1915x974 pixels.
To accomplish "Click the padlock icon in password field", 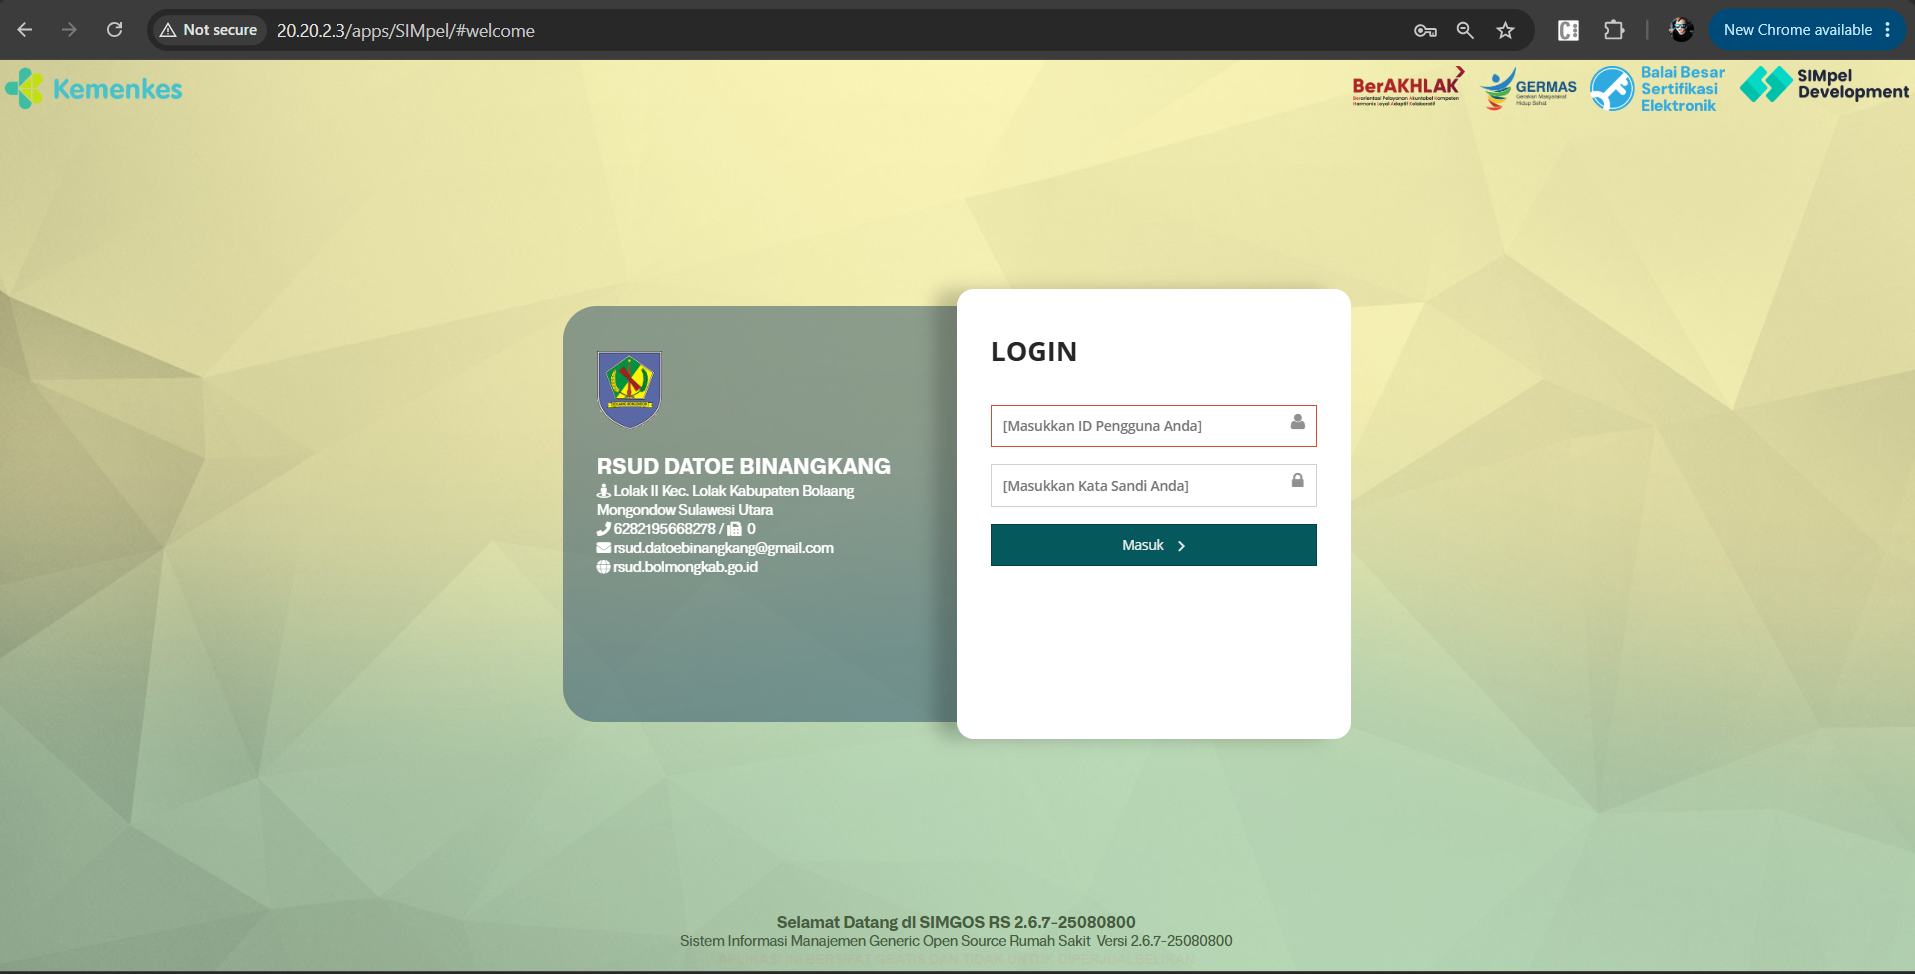I will (x=1297, y=481).
